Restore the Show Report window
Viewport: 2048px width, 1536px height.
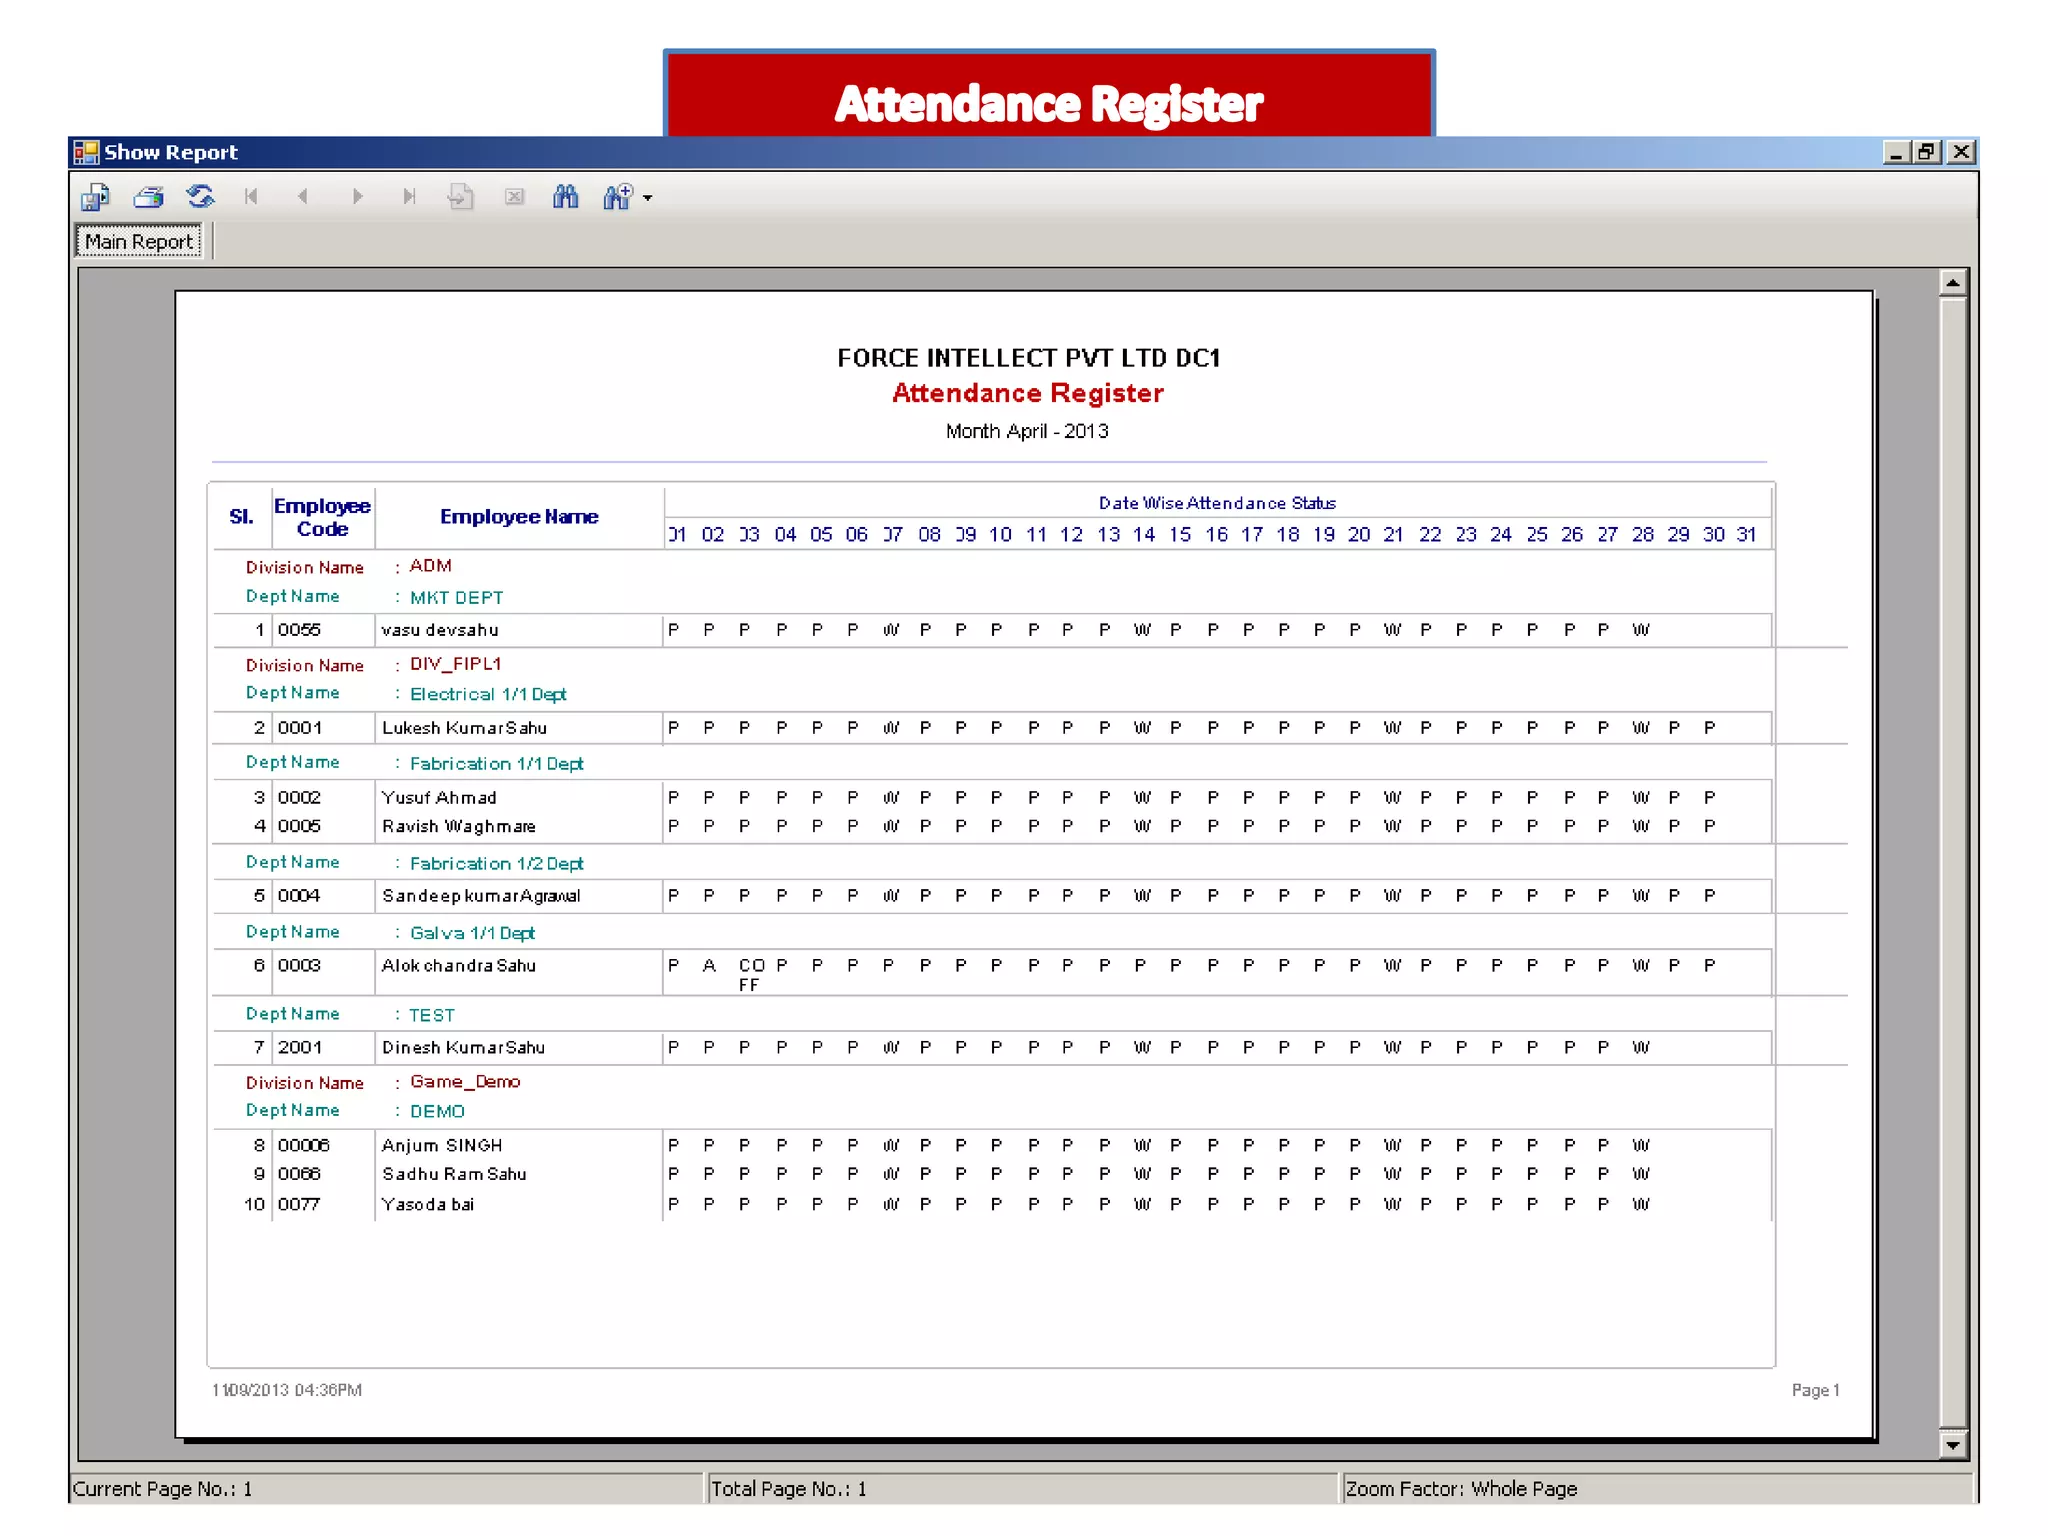pyautogui.click(x=1927, y=152)
